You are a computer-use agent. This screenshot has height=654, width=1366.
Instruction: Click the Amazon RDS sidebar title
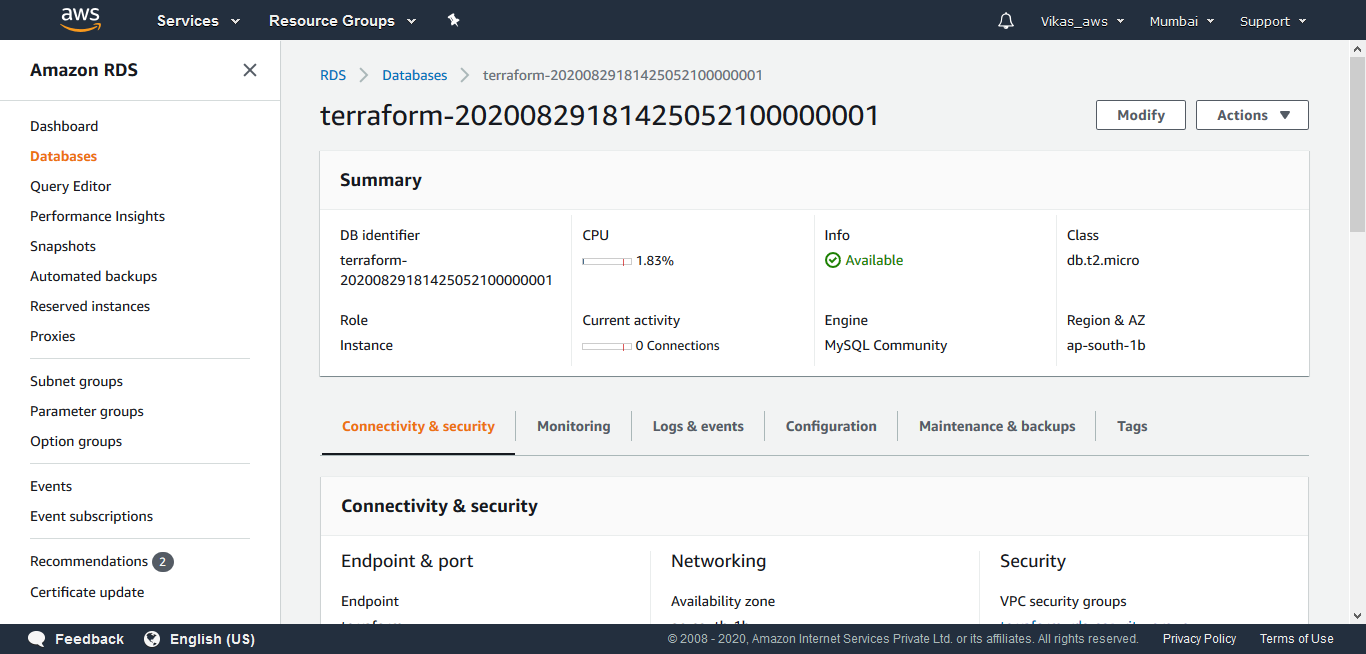(84, 70)
